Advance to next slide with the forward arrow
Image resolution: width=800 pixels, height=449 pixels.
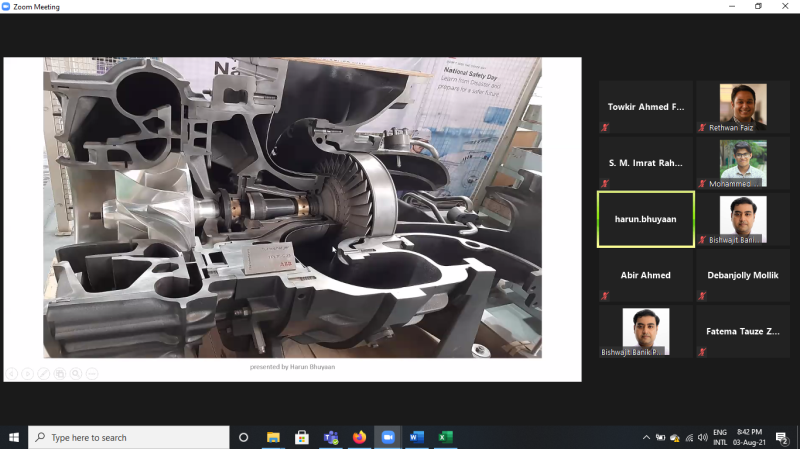tap(28, 373)
